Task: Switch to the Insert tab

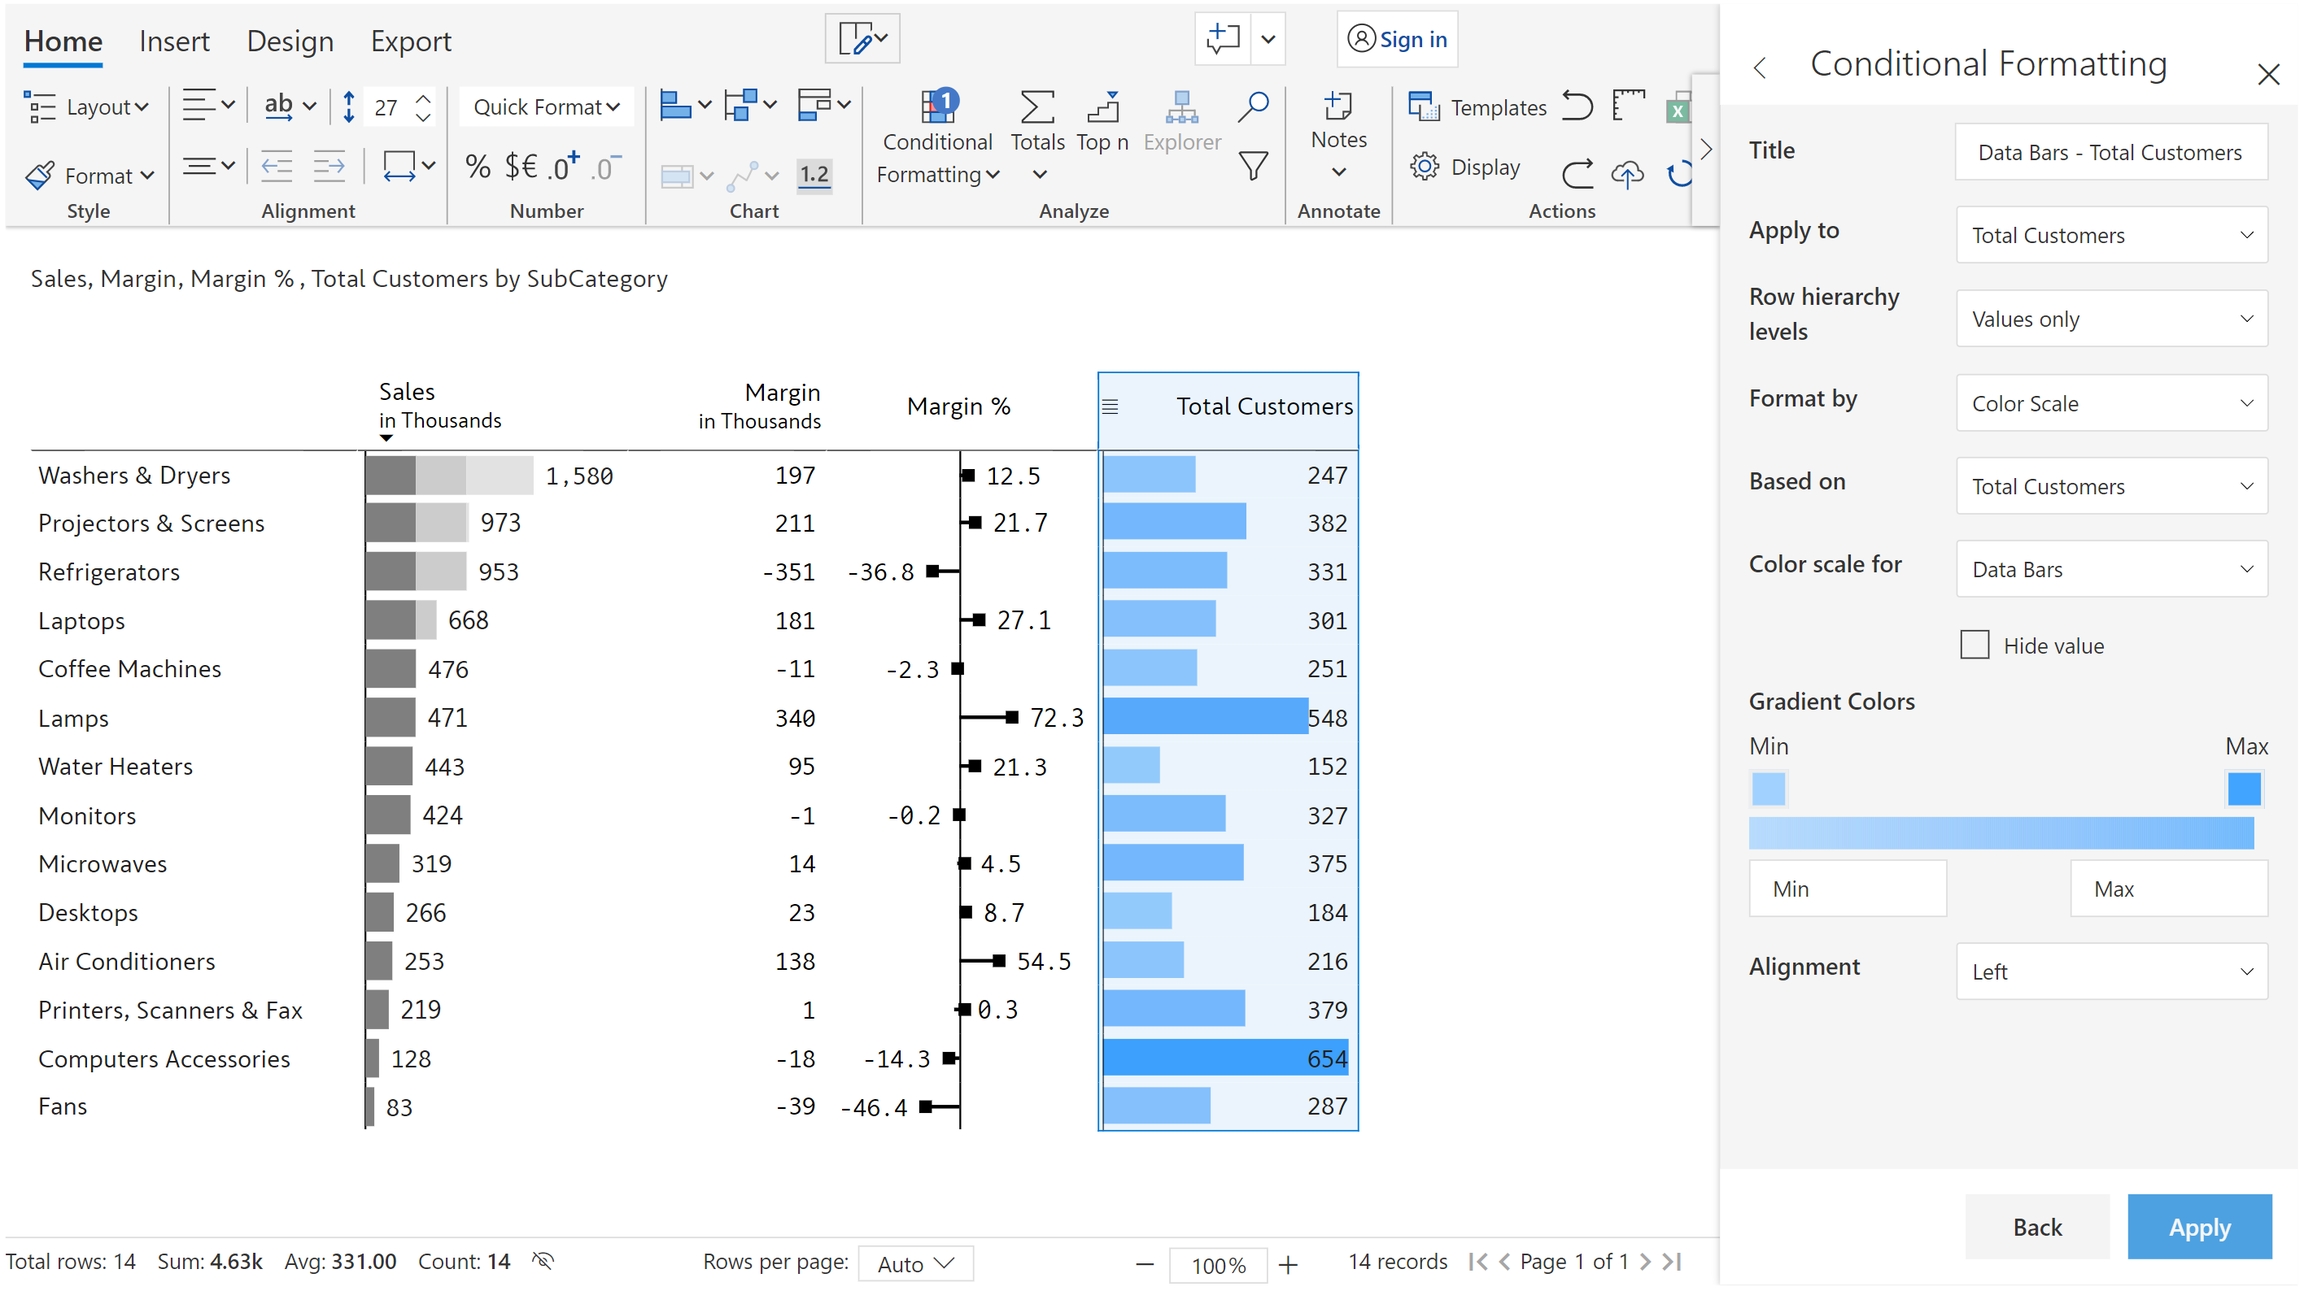Action: point(174,41)
